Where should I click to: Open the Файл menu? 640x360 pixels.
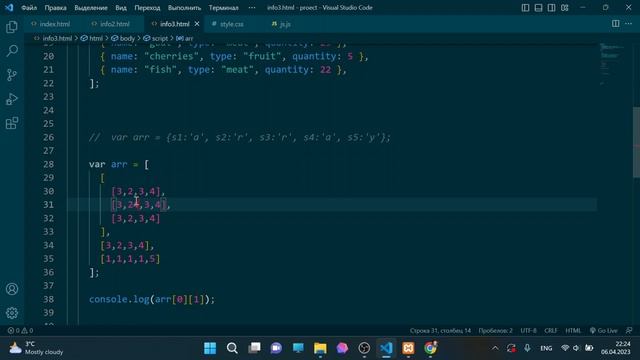click(x=29, y=7)
